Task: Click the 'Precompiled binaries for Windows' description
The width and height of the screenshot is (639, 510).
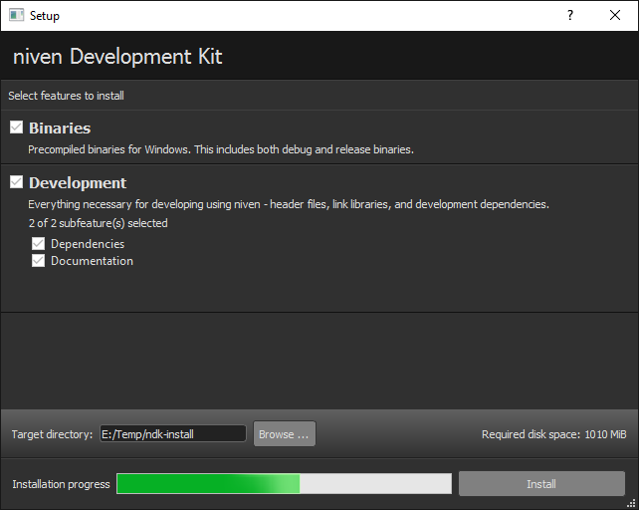Action: (x=221, y=150)
